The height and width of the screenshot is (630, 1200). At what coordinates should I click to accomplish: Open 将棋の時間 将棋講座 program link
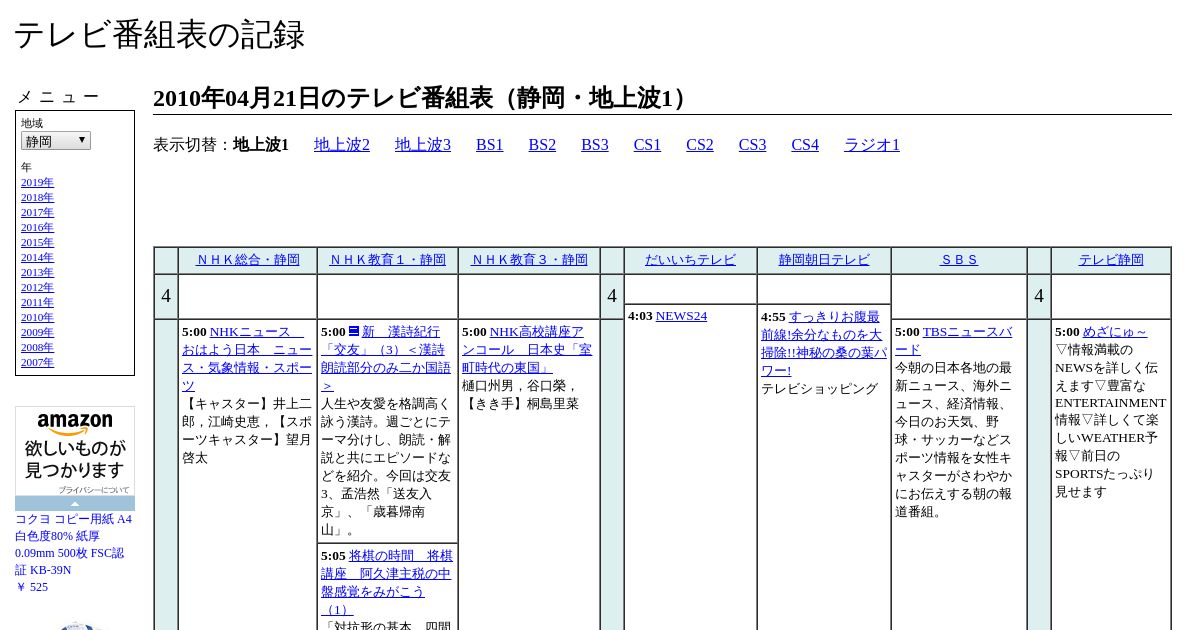(387, 583)
